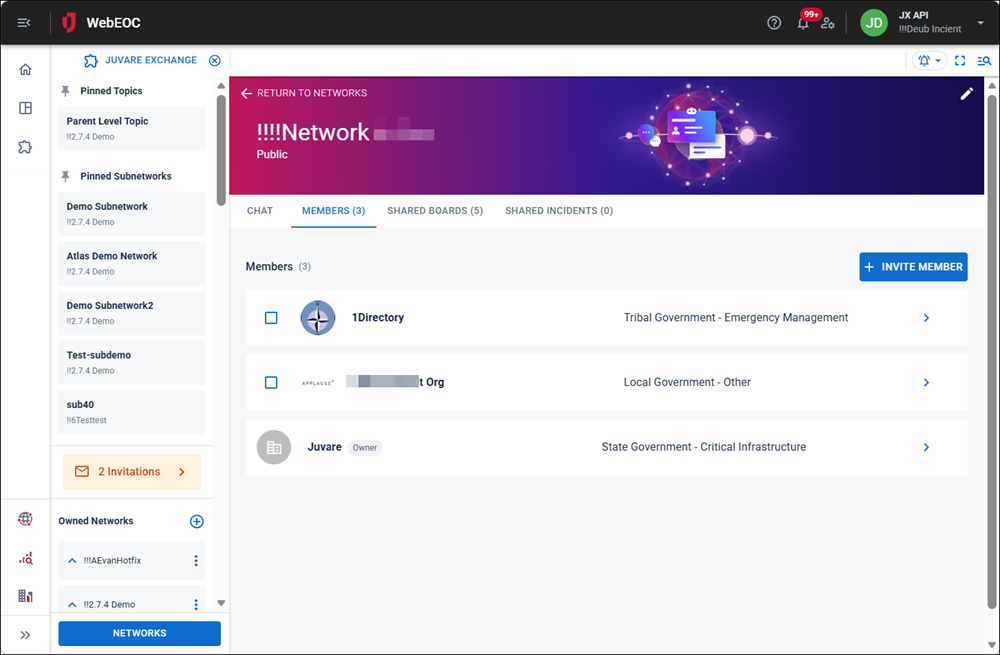
Task: Open Parent Level Topic pinned item
Action: pyautogui.click(x=131, y=128)
